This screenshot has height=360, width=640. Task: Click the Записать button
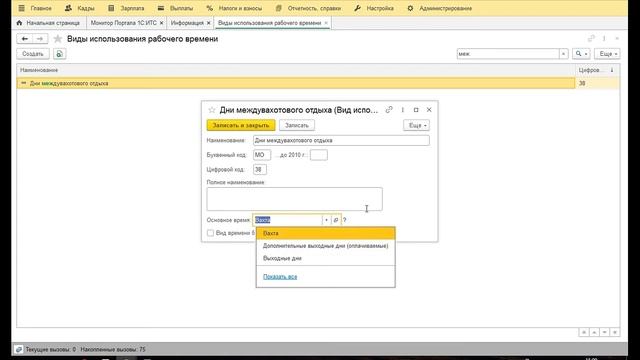pyautogui.click(x=297, y=125)
